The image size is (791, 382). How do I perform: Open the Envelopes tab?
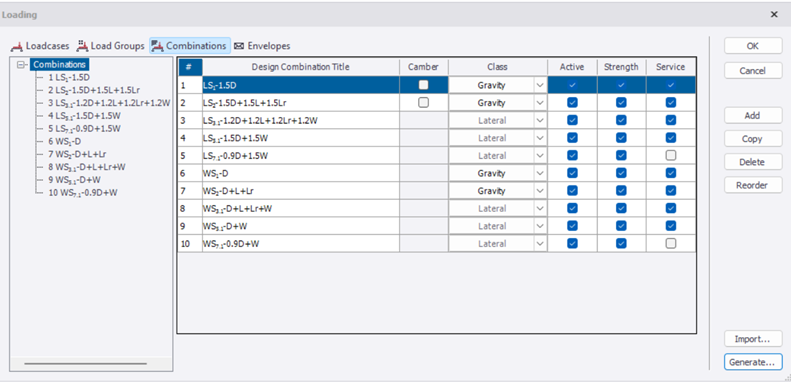[x=262, y=46]
